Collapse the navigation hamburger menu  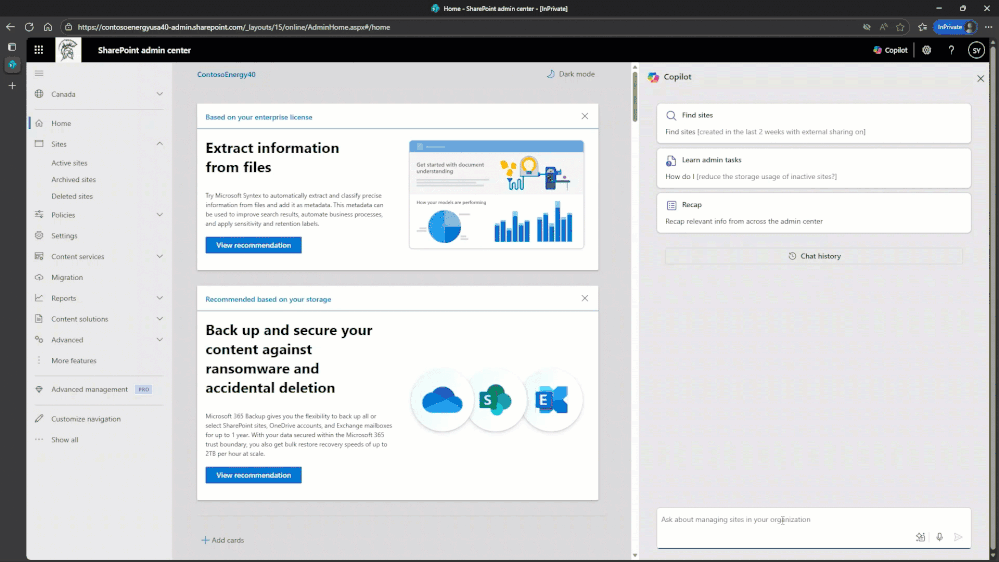[x=39, y=73]
